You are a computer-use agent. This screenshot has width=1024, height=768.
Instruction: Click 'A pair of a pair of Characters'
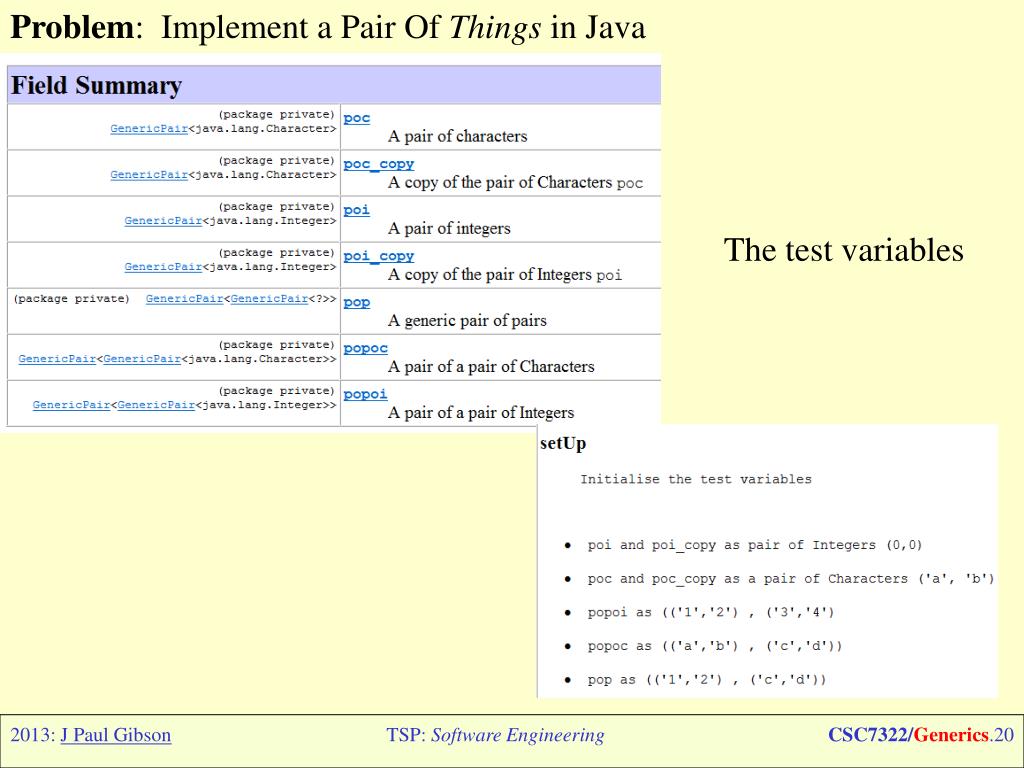tap(491, 367)
